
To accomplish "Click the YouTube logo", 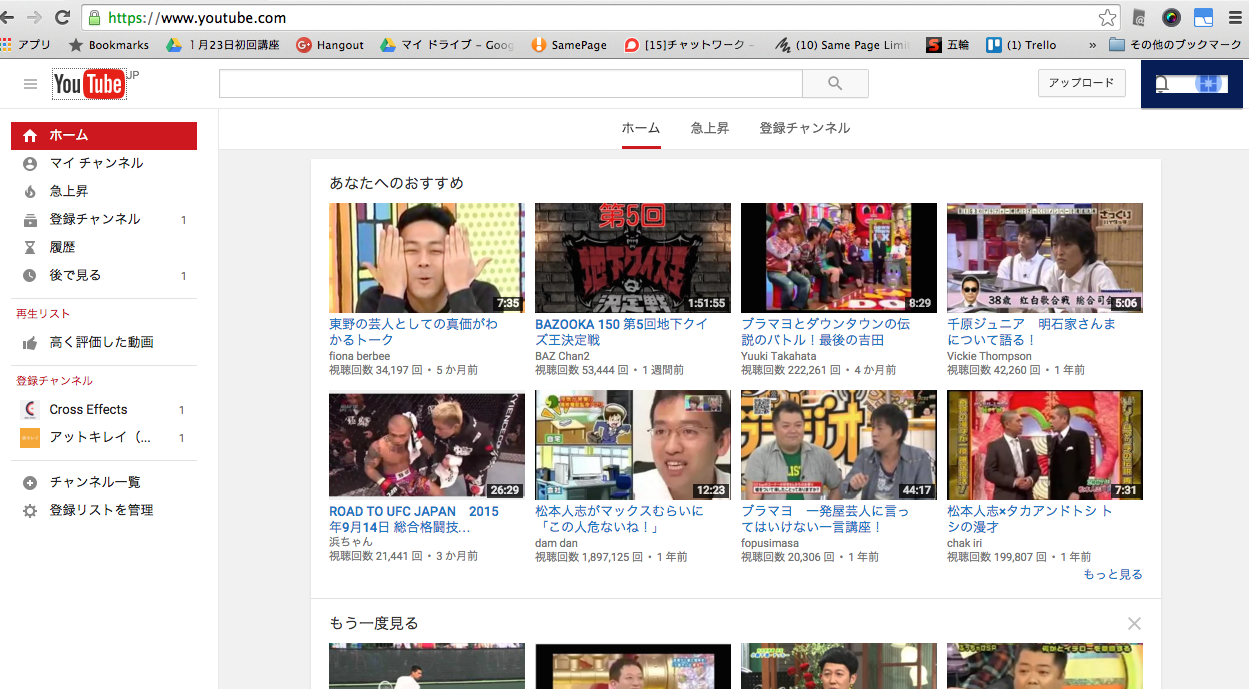I will click(89, 85).
